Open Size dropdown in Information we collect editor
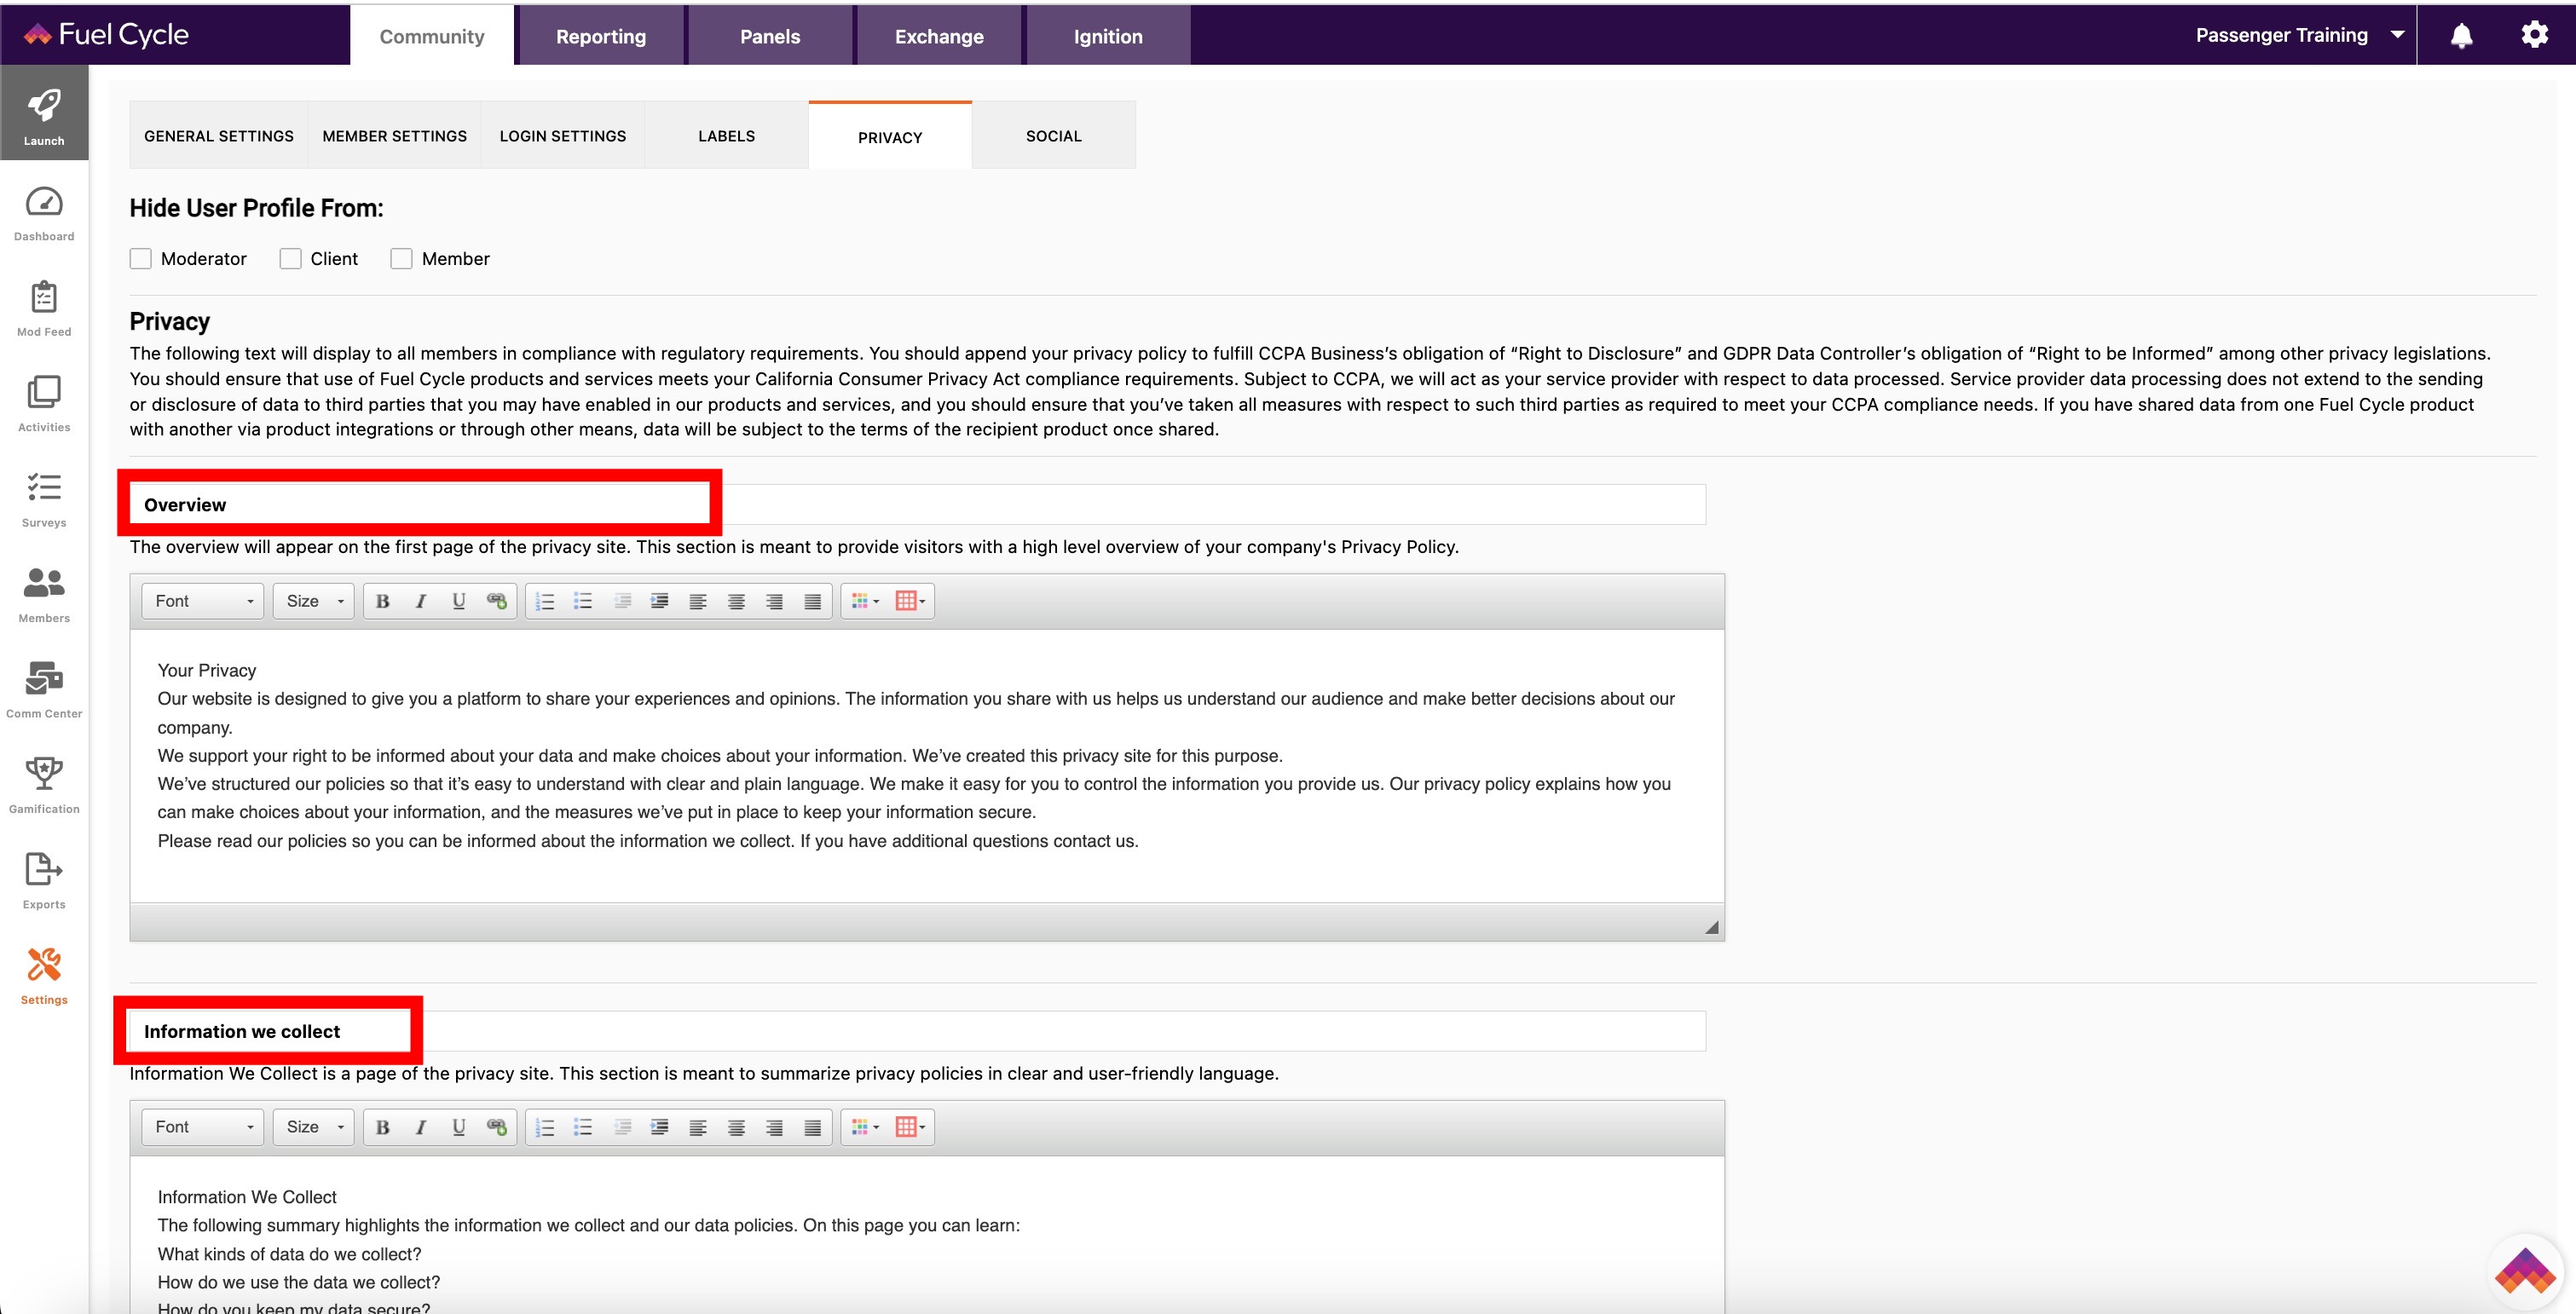 coord(314,1127)
